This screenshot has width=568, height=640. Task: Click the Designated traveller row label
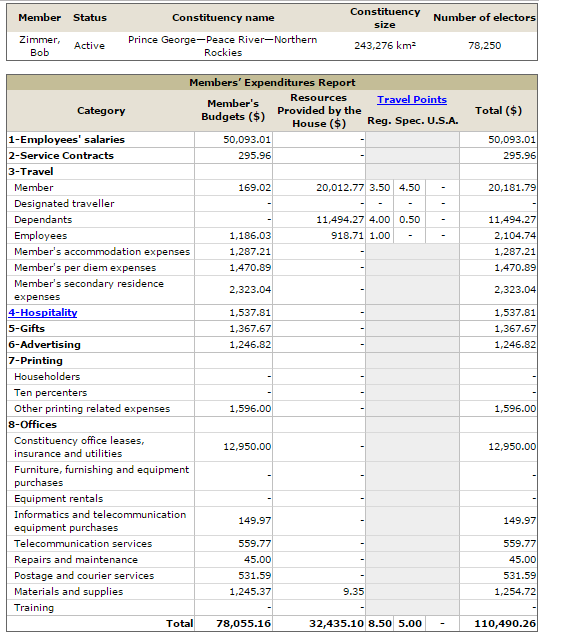click(64, 204)
